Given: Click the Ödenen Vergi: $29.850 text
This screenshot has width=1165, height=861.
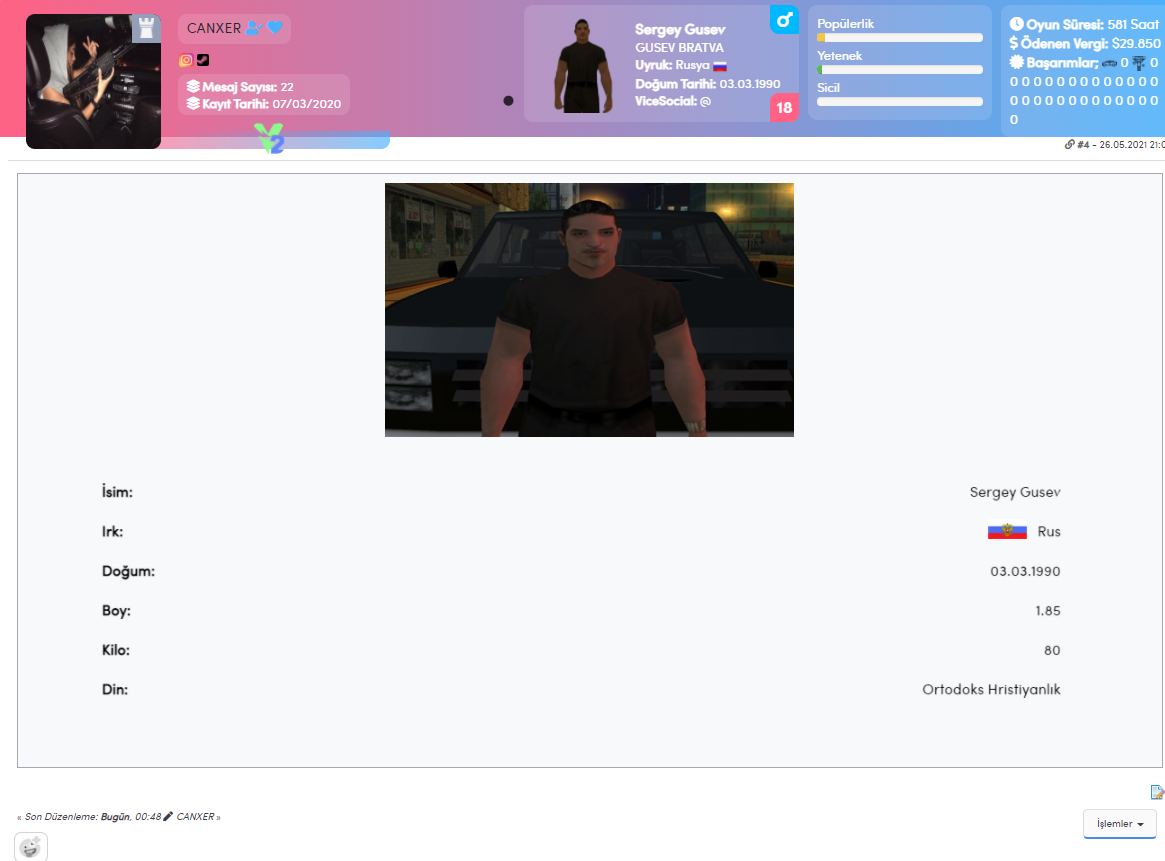Looking at the screenshot, I should tap(1090, 44).
